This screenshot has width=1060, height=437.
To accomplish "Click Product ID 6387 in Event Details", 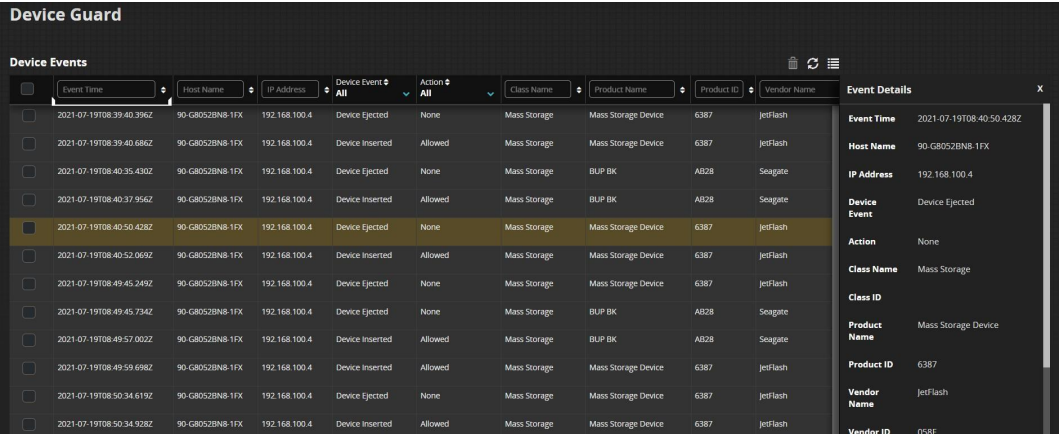I will 927,365.
